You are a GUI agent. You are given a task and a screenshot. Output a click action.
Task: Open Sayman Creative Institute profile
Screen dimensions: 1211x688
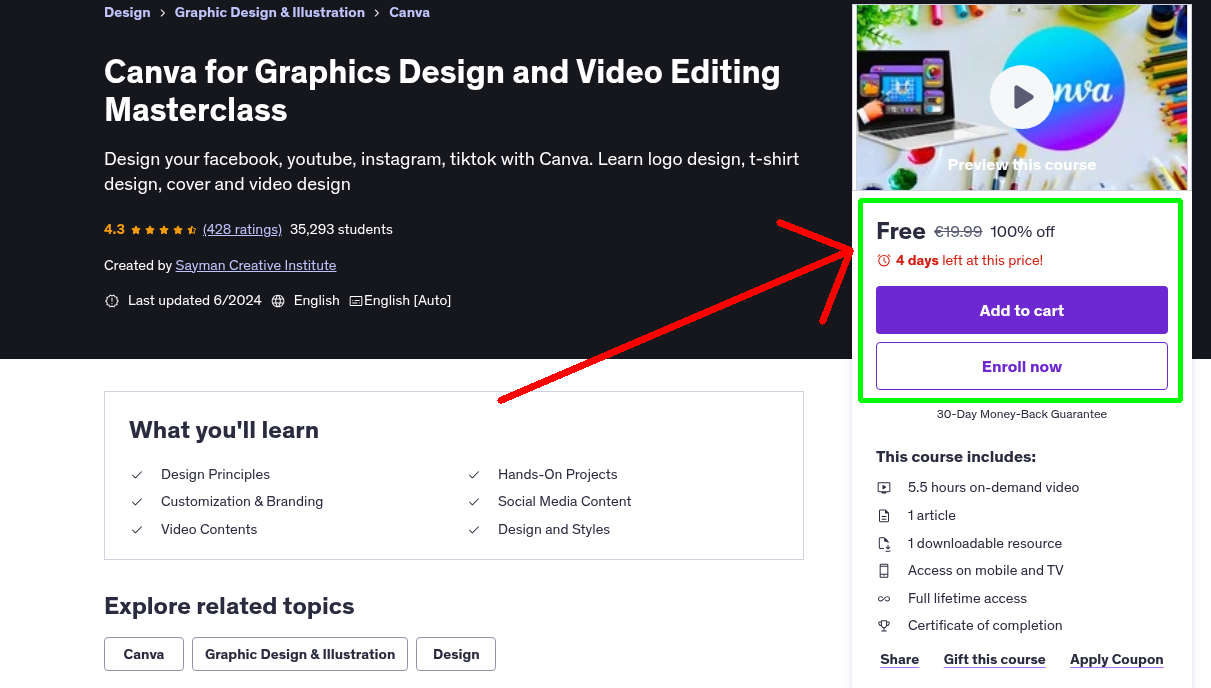point(256,265)
